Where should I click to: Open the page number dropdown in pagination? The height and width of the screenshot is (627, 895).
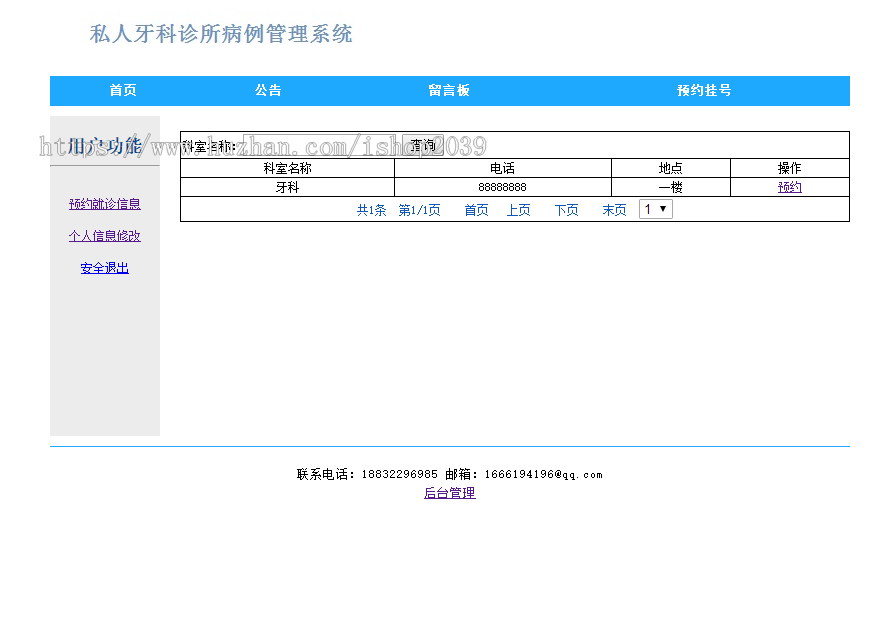click(x=655, y=208)
